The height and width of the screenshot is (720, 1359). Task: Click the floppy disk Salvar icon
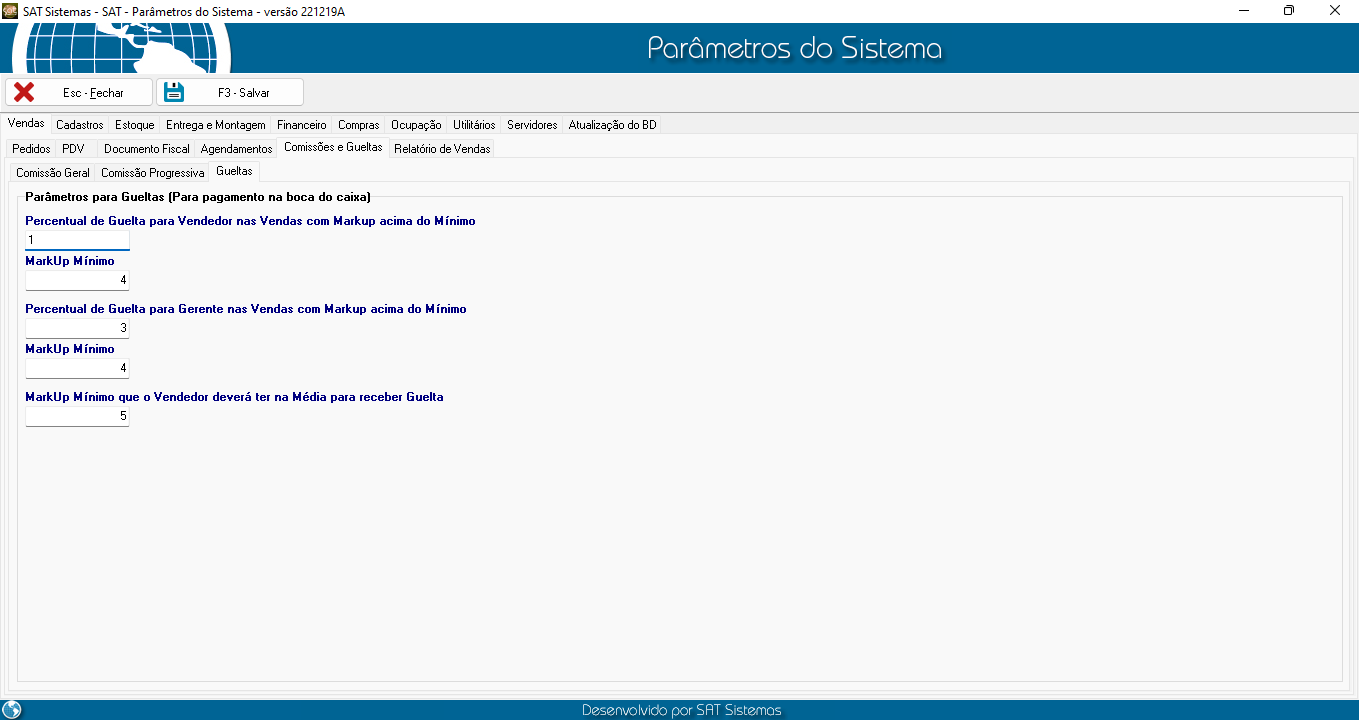pos(175,92)
